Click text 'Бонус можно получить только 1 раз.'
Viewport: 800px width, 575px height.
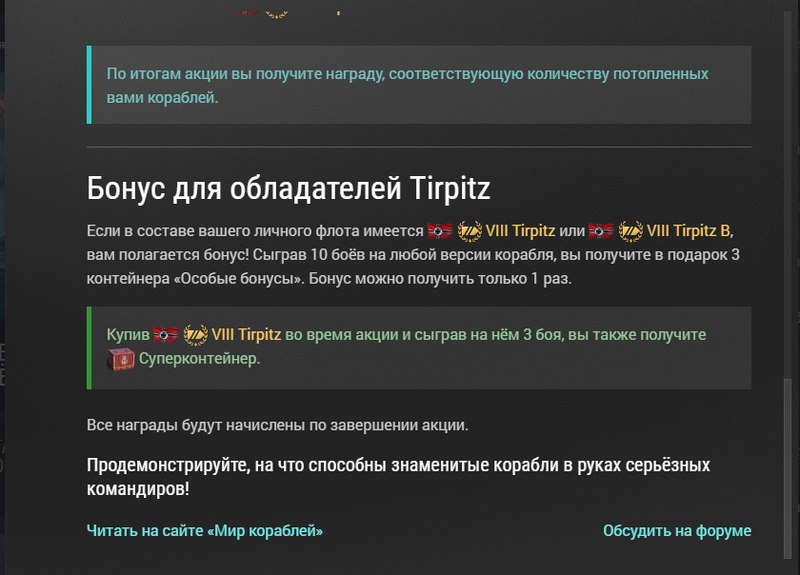tap(440, 279)
